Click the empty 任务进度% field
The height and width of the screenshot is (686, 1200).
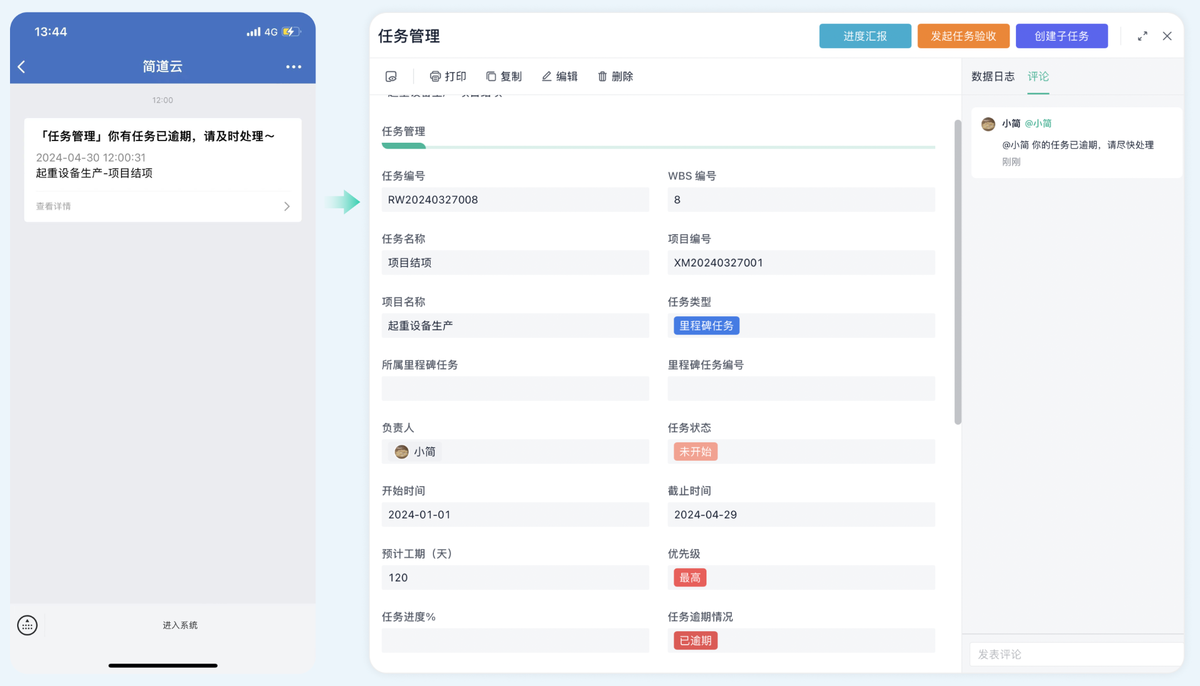[x=515, y=641]
